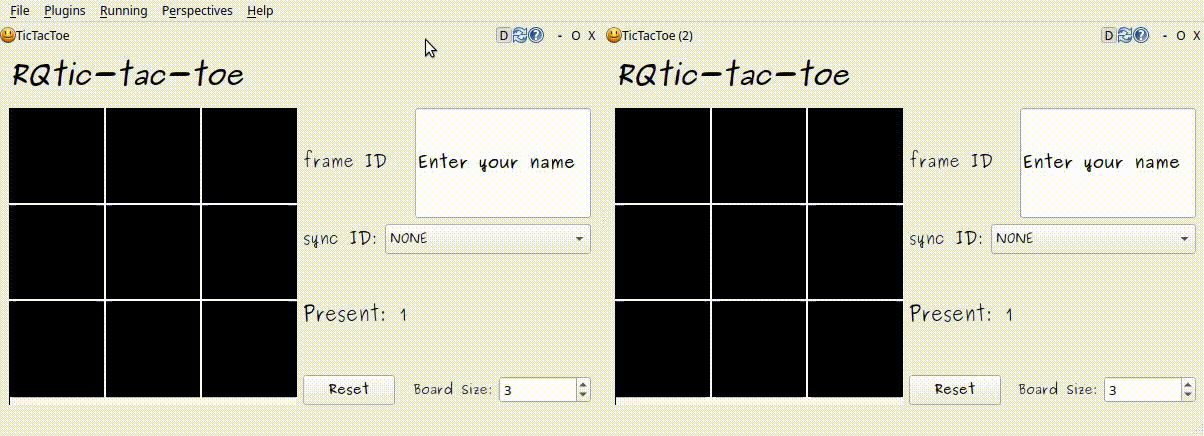Mark the top-right cell of the TicTacToe (2) board
The width and height of the screenshot is (1204, 436).
tap(856, 155)
